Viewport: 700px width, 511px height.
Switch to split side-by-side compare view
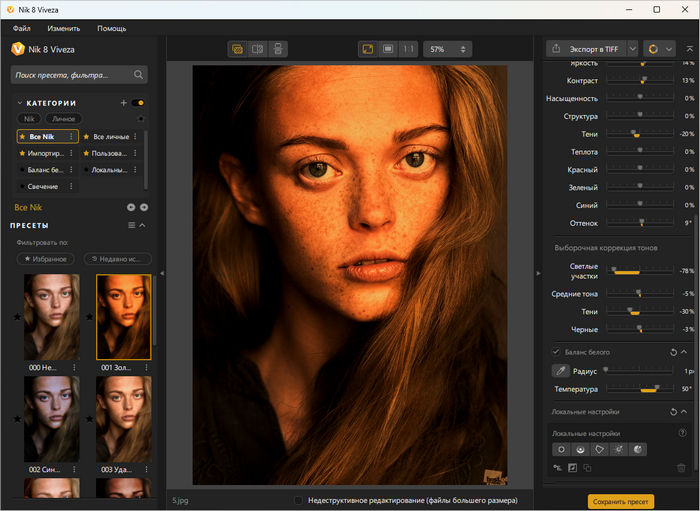tap(258, 48)
